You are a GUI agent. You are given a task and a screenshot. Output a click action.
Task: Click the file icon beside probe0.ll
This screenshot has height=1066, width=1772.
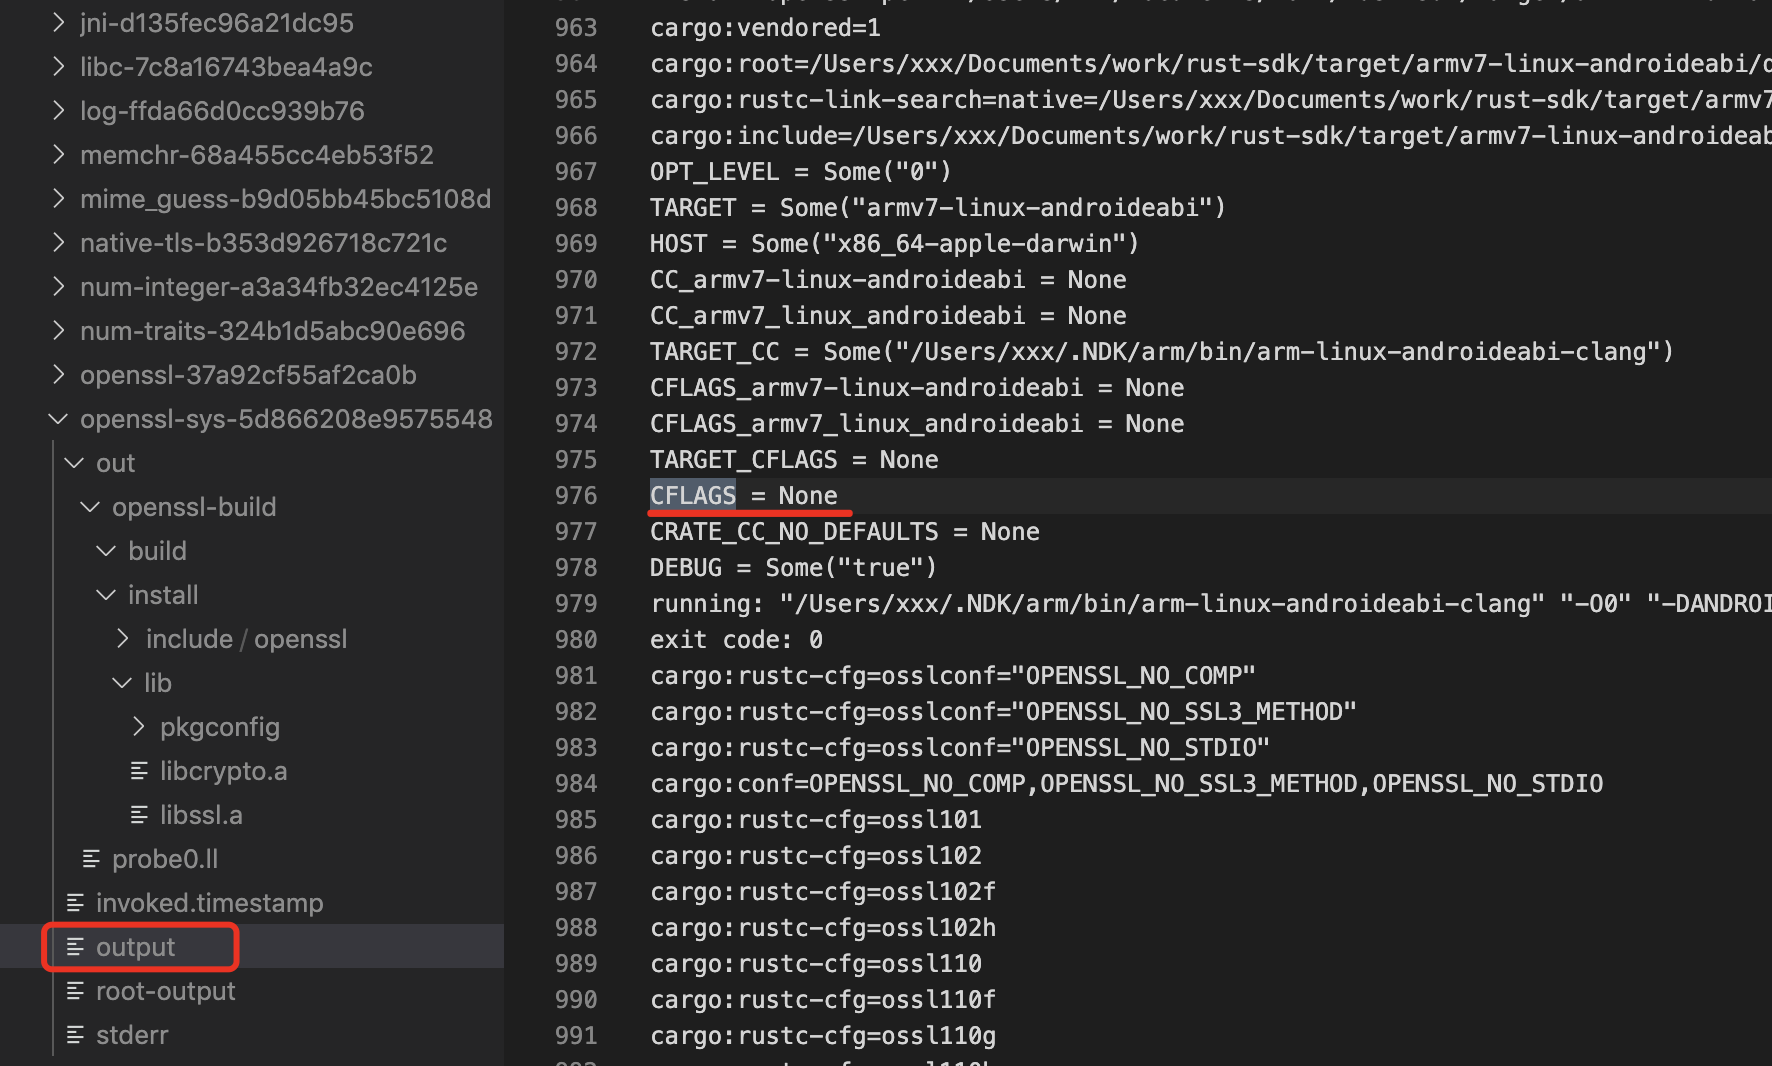click(90, 858)
